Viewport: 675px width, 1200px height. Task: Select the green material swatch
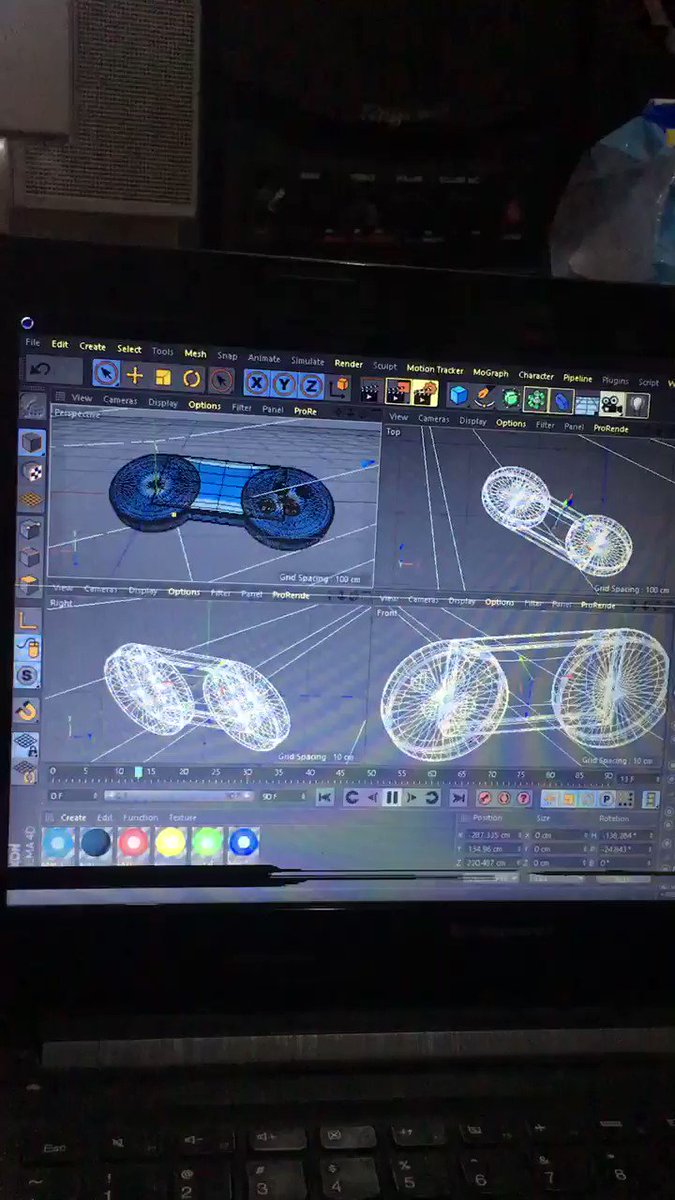tap(207, 843)
